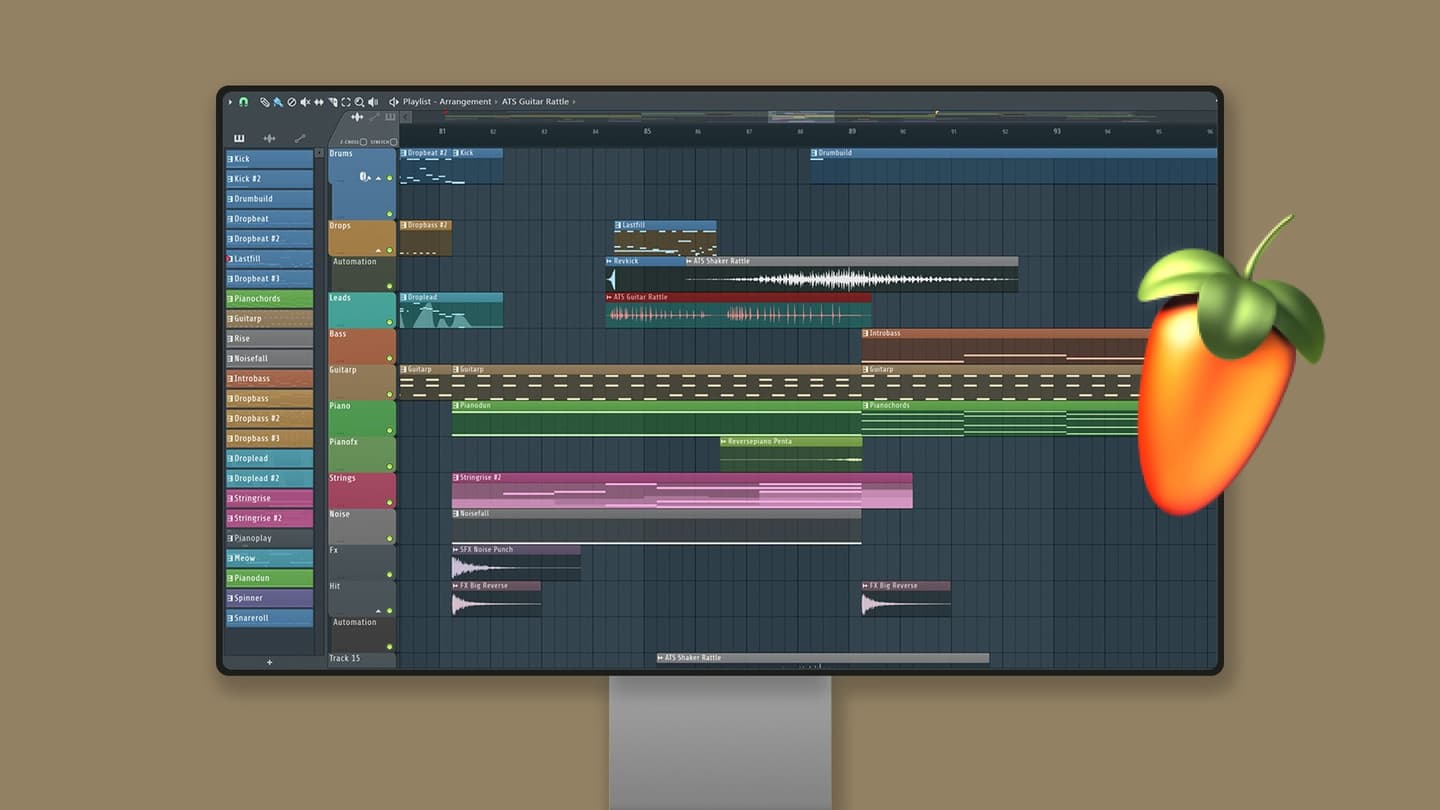Toggle the Z-CROSS checkbox

tap(364, 142)
